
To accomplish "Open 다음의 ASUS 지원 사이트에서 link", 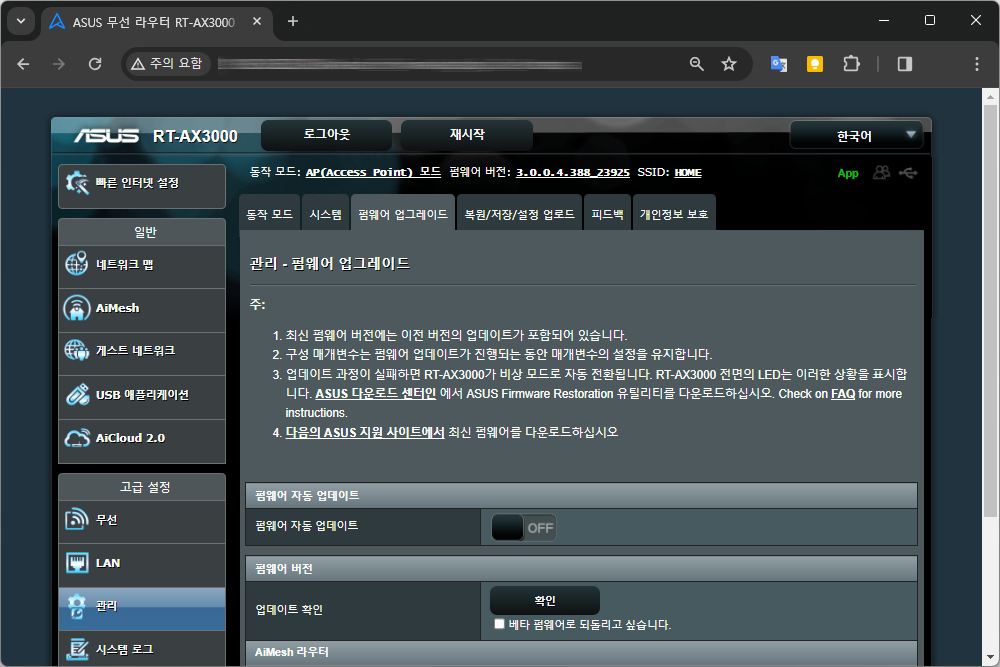I will tap(365, 432).
